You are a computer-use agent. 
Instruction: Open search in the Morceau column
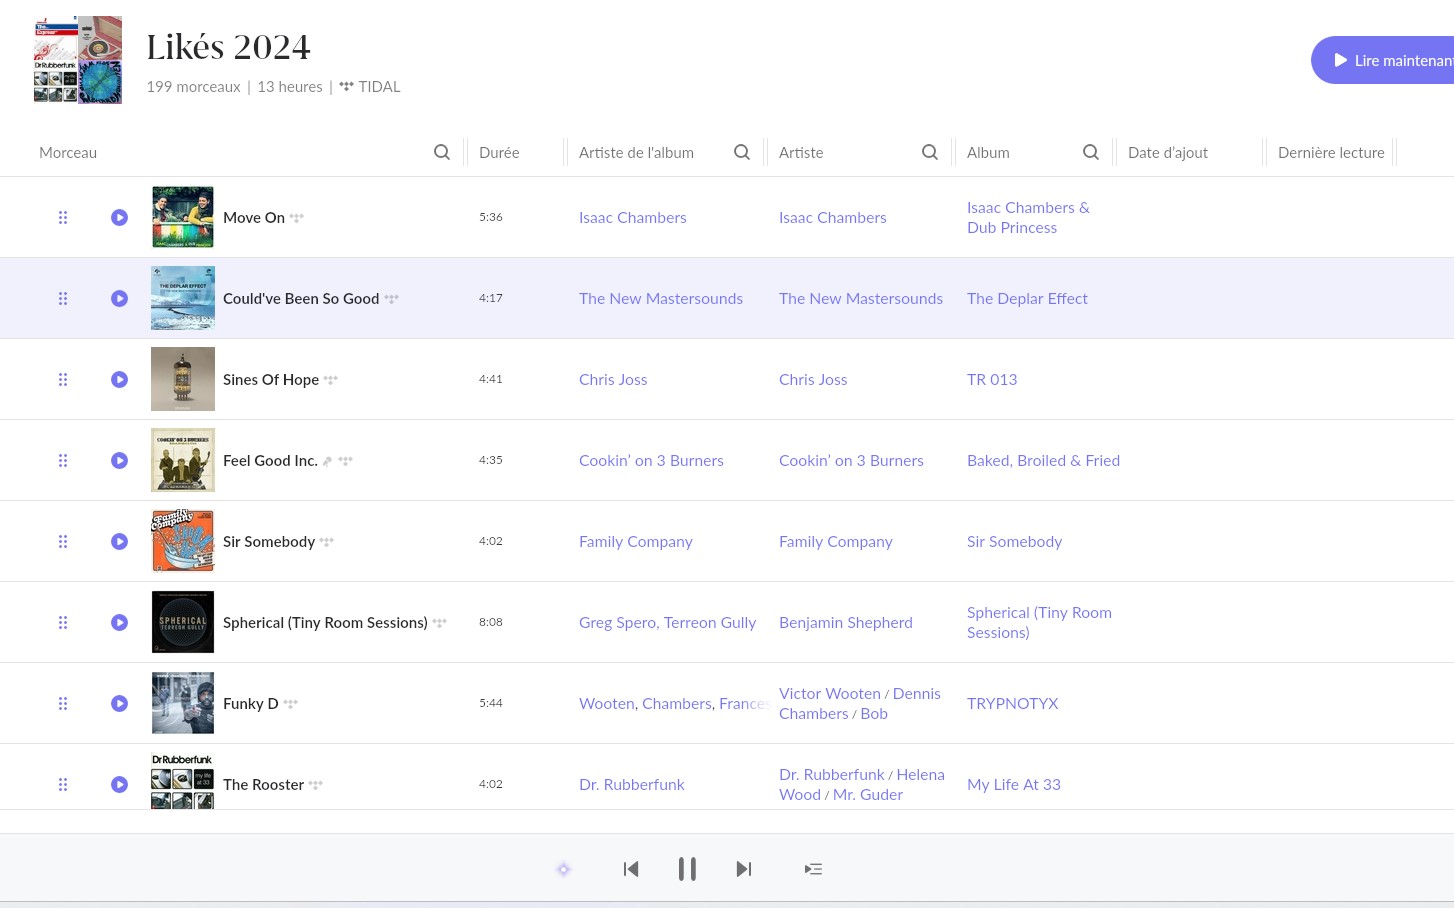tap(442, 152)
